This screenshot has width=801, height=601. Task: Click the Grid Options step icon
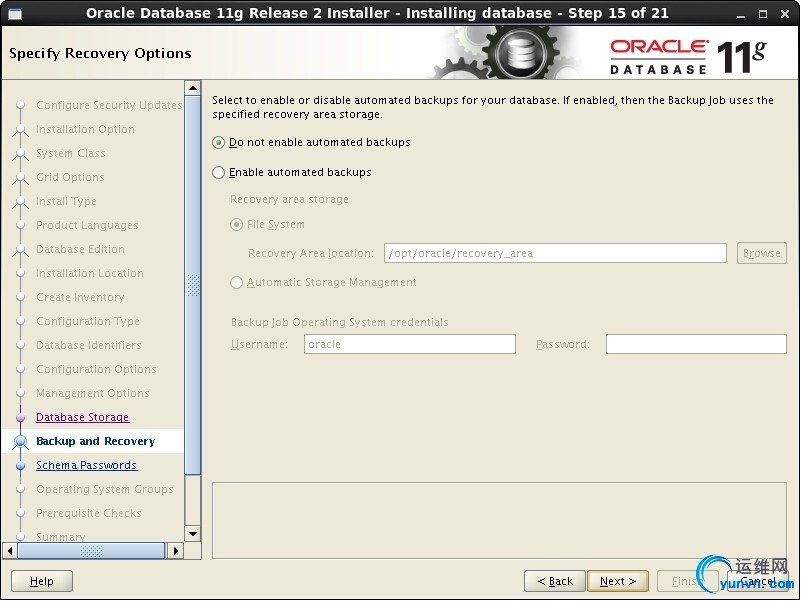click(20, 178)
